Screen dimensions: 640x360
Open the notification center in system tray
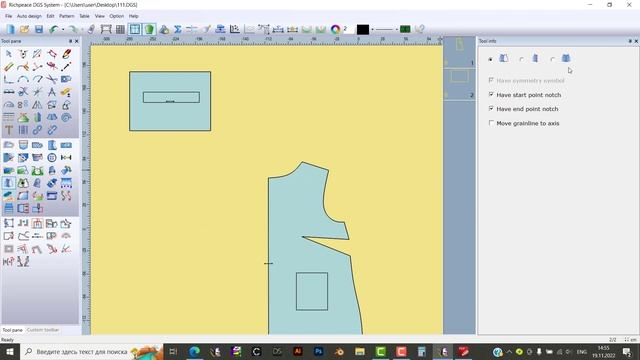point(627,351)
